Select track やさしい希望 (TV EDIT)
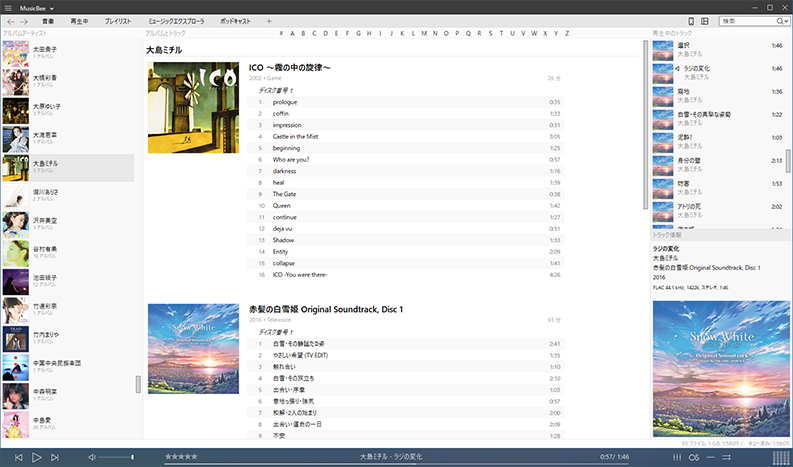The image size is (793, 467). (x=405, y=355)
